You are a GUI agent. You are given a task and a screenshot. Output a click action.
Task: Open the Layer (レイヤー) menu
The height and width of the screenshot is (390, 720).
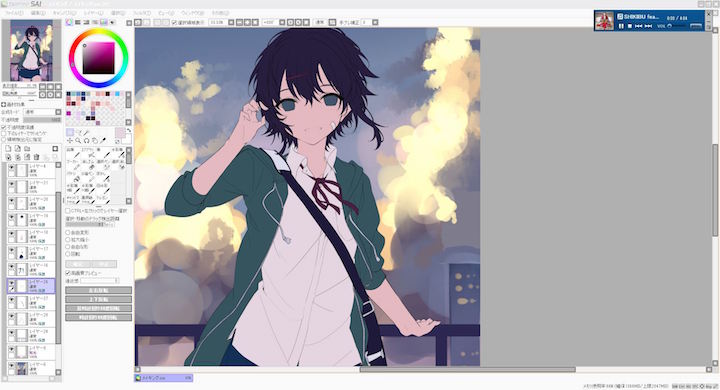[x=93, y=13]
